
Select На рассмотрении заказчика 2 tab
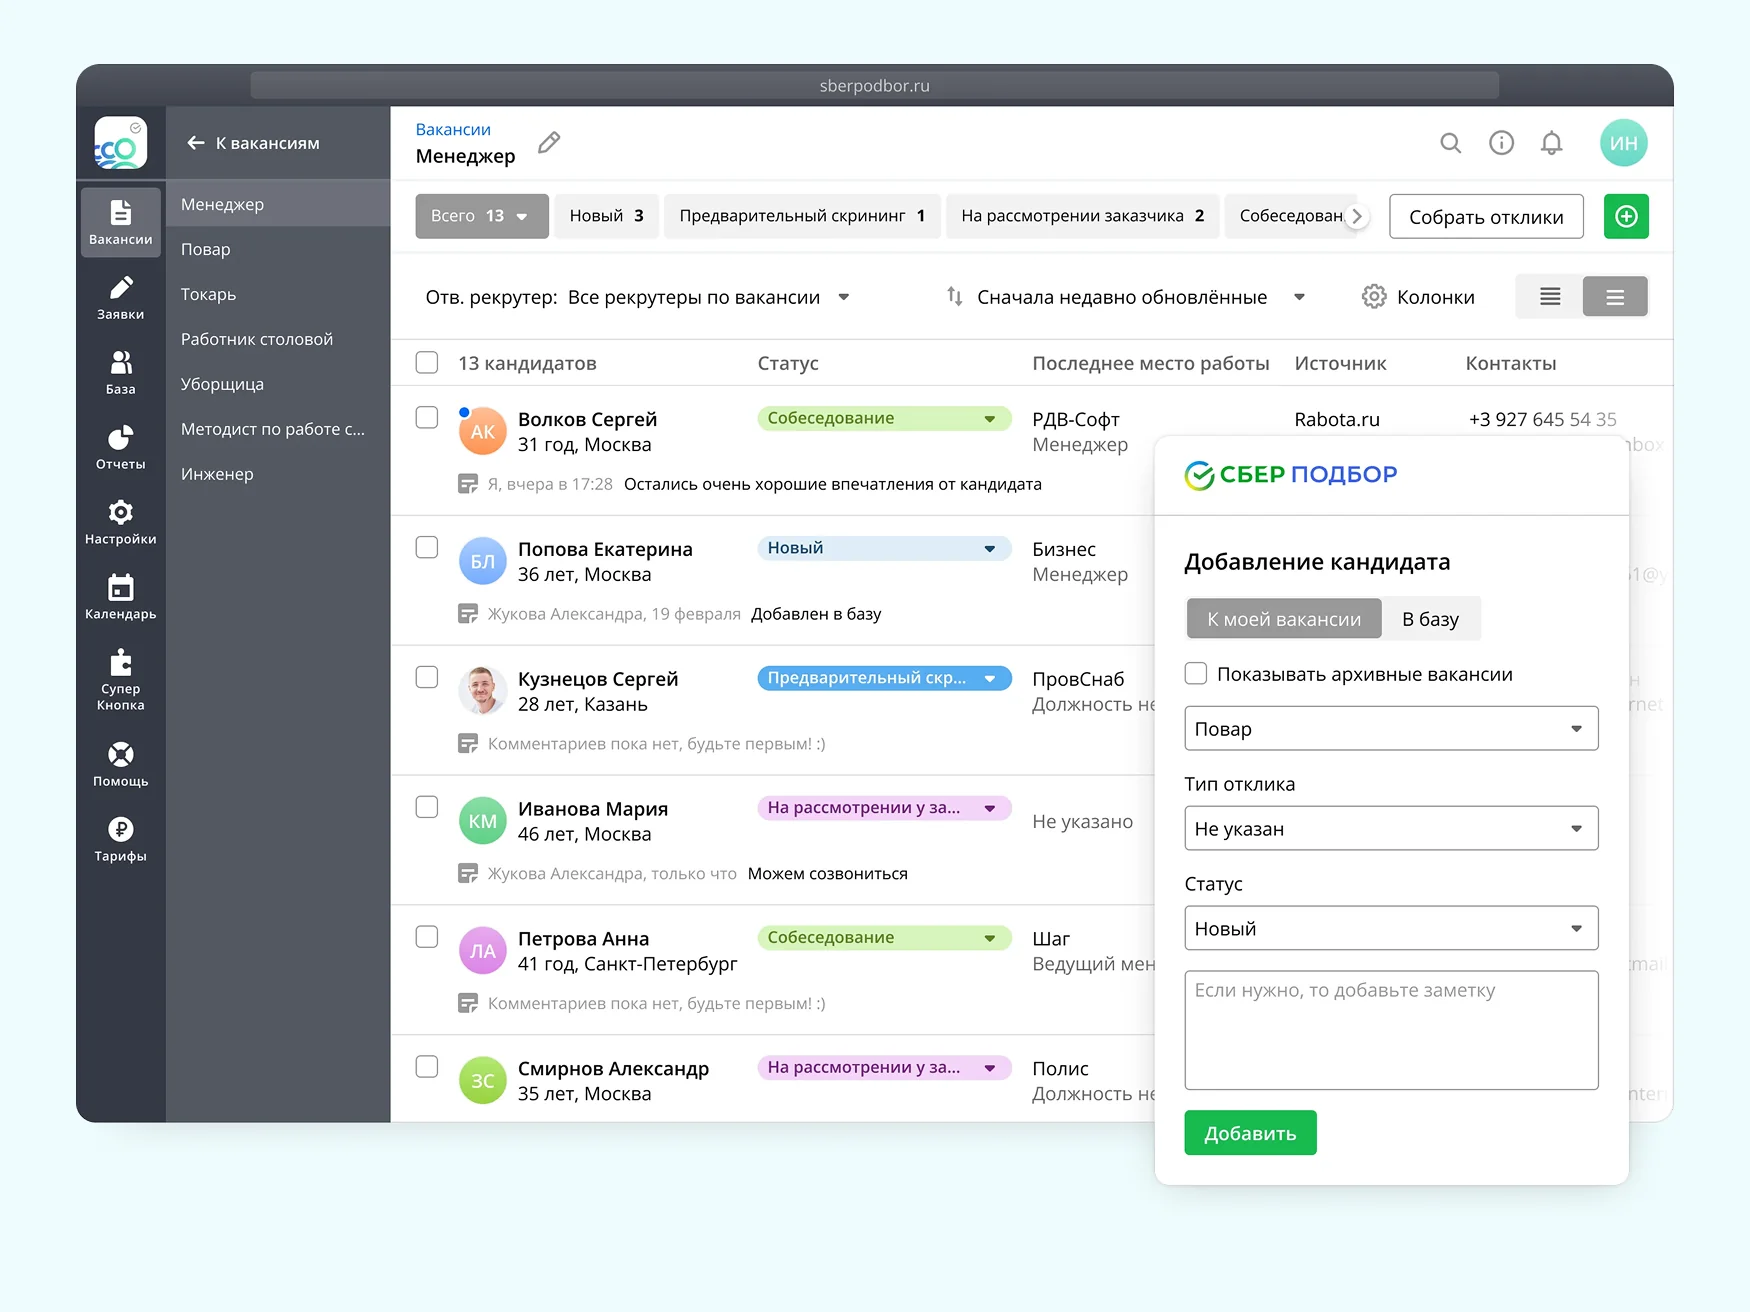(x=1083, y=216)
